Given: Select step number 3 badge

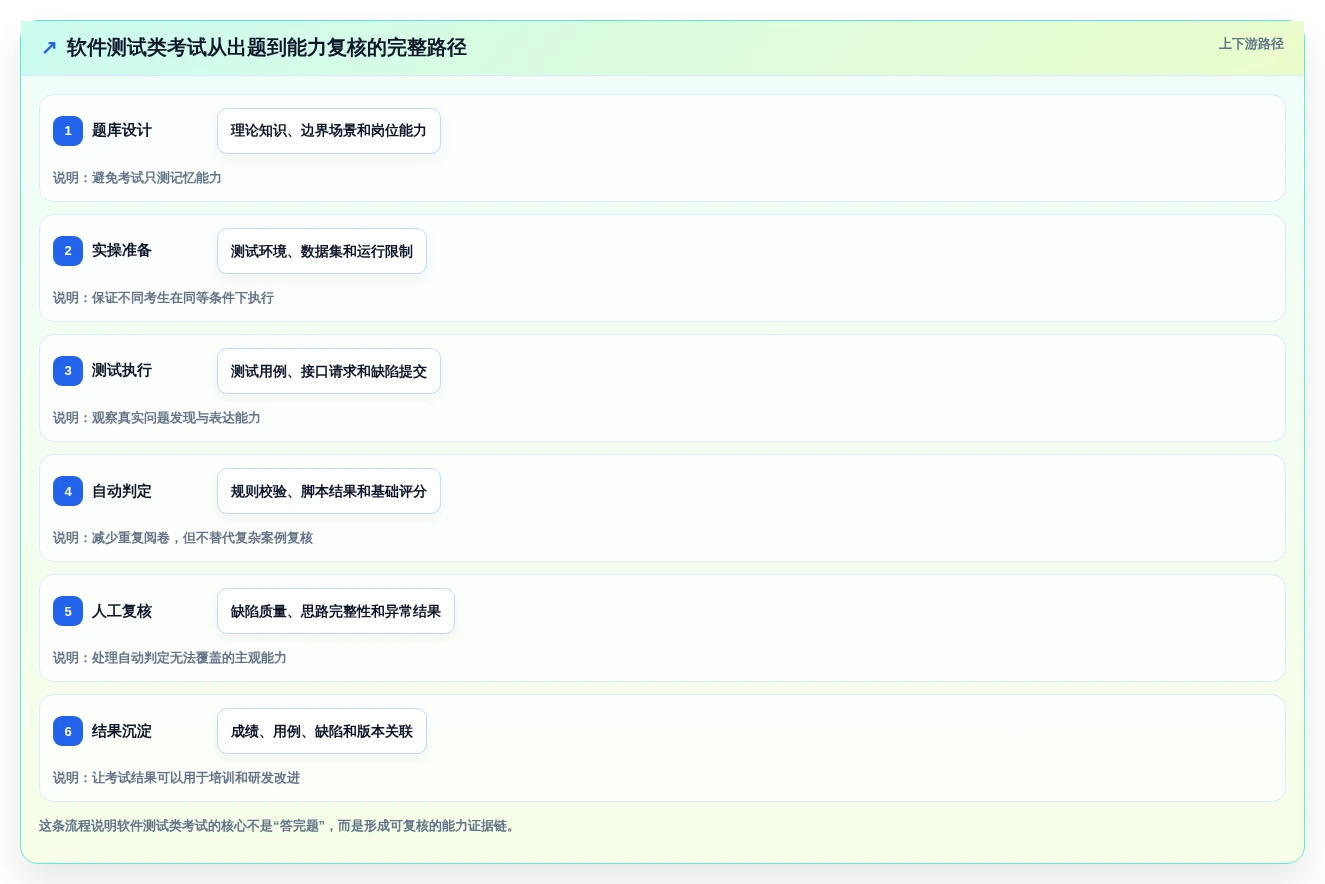Looking at the screenshot, I should pyautogui.click(x=68, y=371).
